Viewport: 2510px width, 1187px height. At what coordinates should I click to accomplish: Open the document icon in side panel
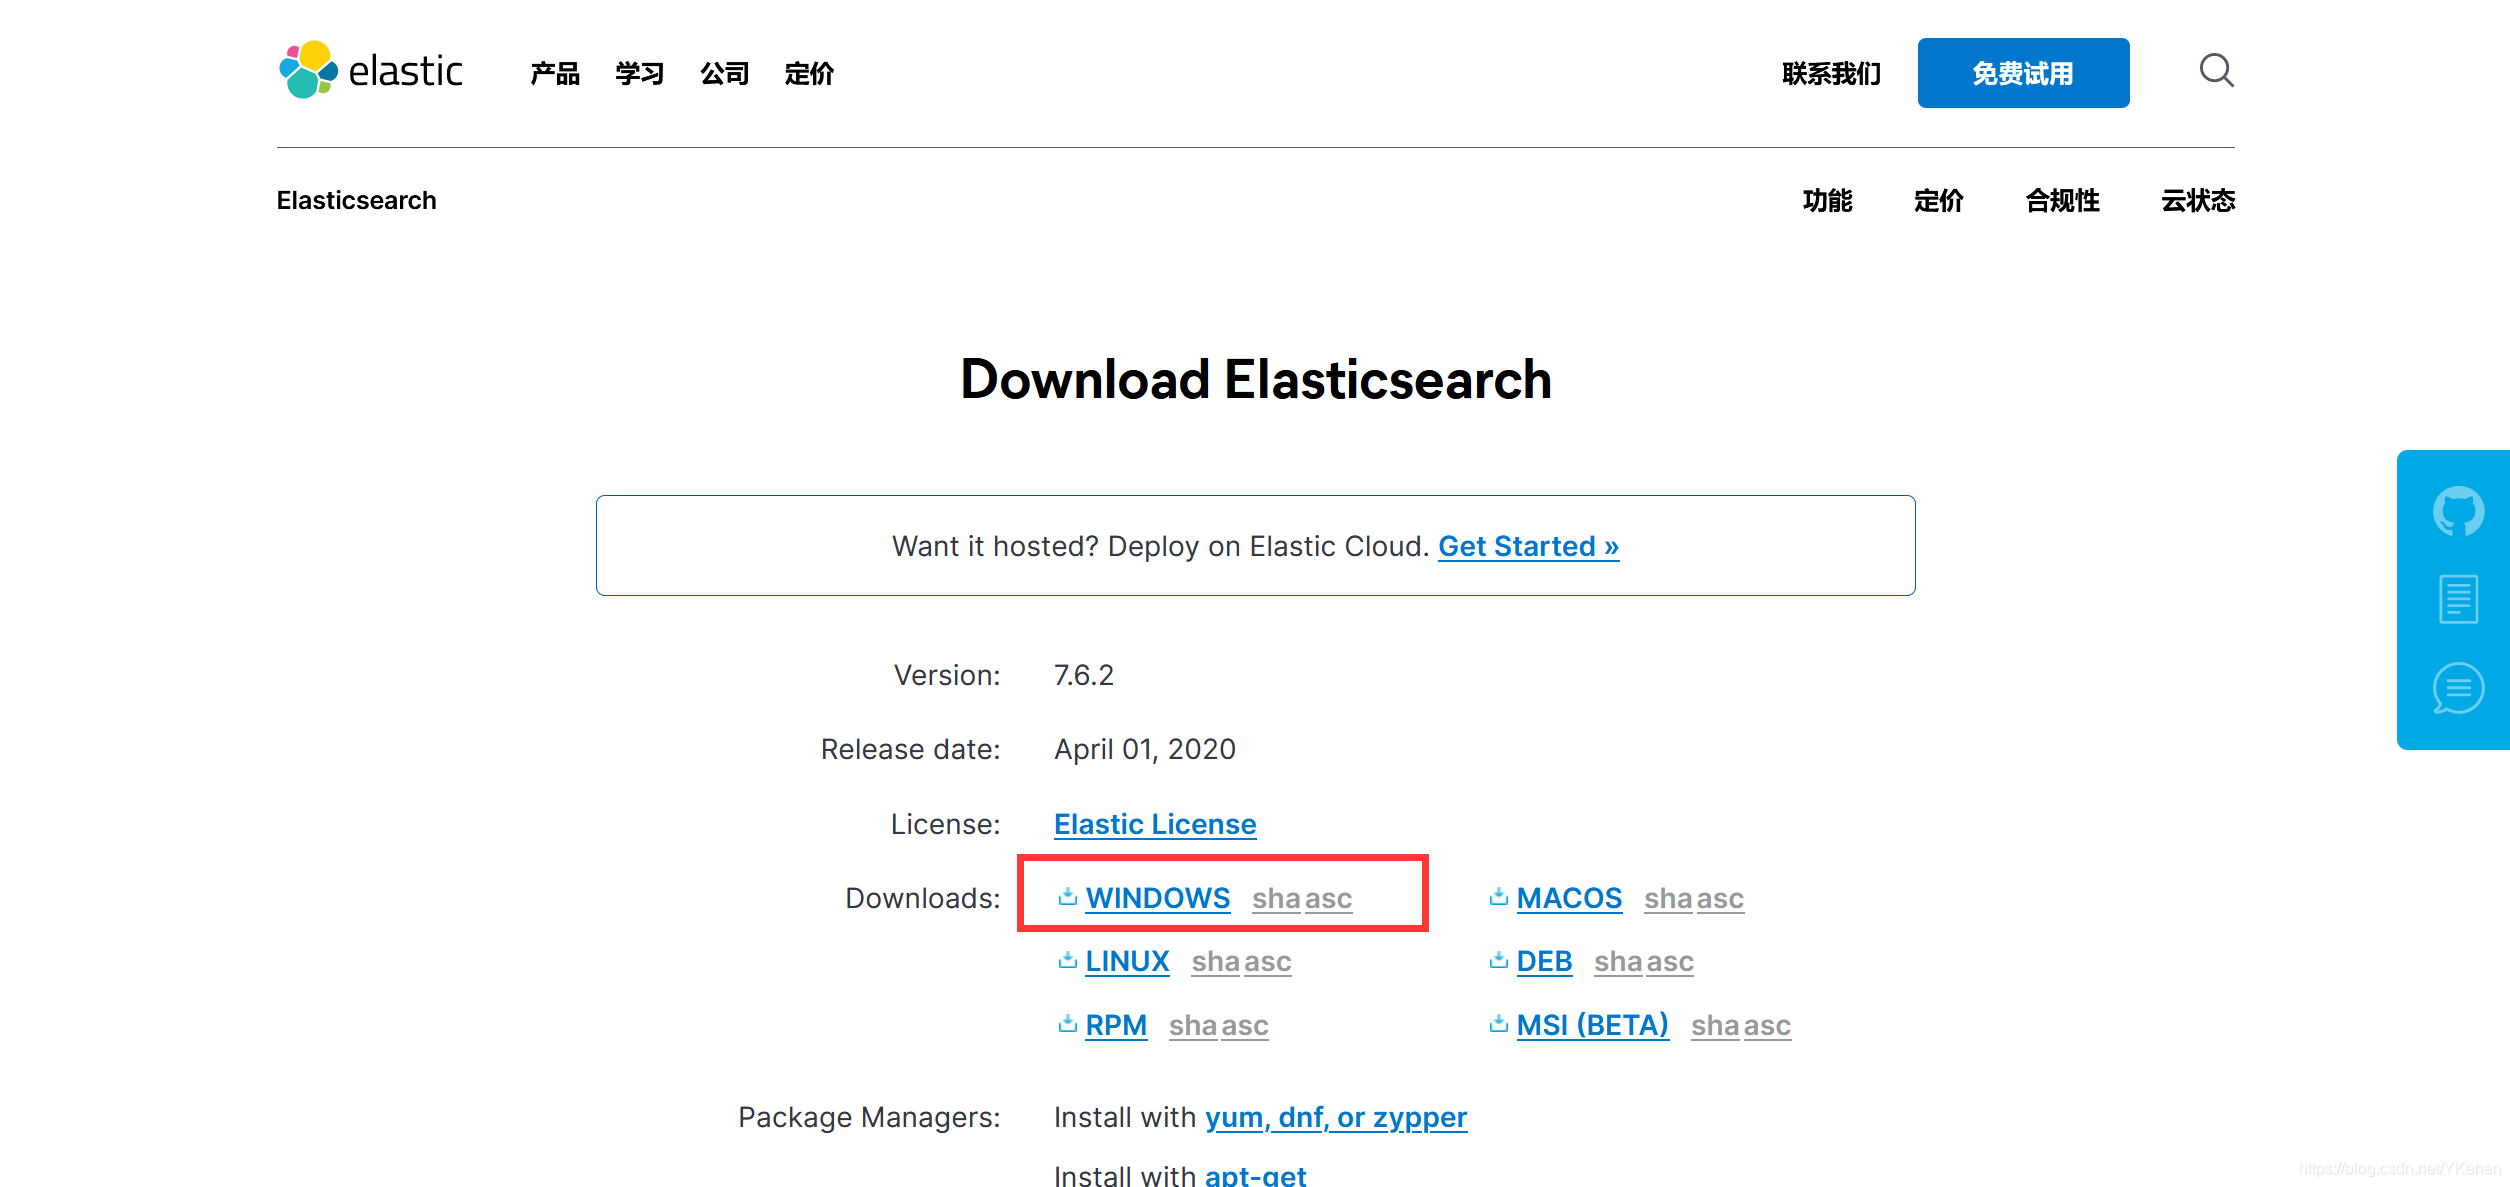pyautogui.click(x=2458, y=599)
